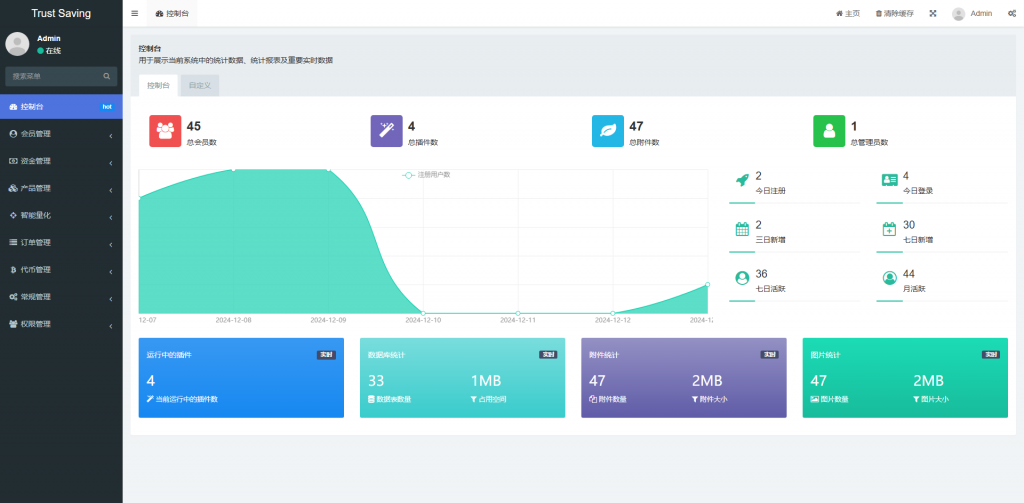Open the settings gears icon at top right
The image size is (1024, 503).
(1012, 14)
